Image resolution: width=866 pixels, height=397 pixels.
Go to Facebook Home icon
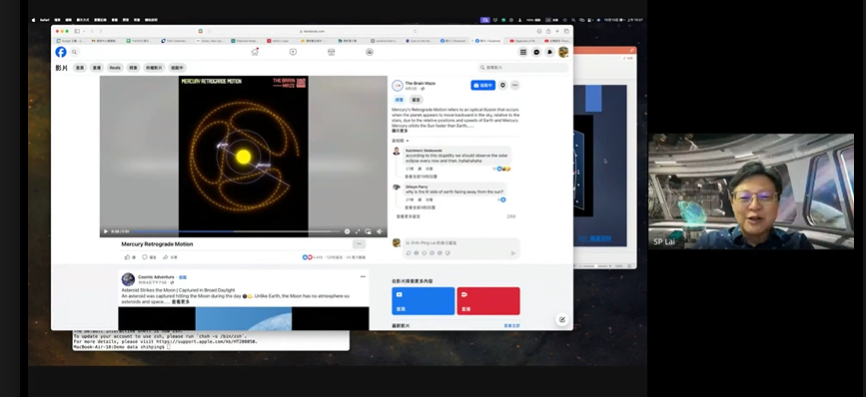[255, 52]
